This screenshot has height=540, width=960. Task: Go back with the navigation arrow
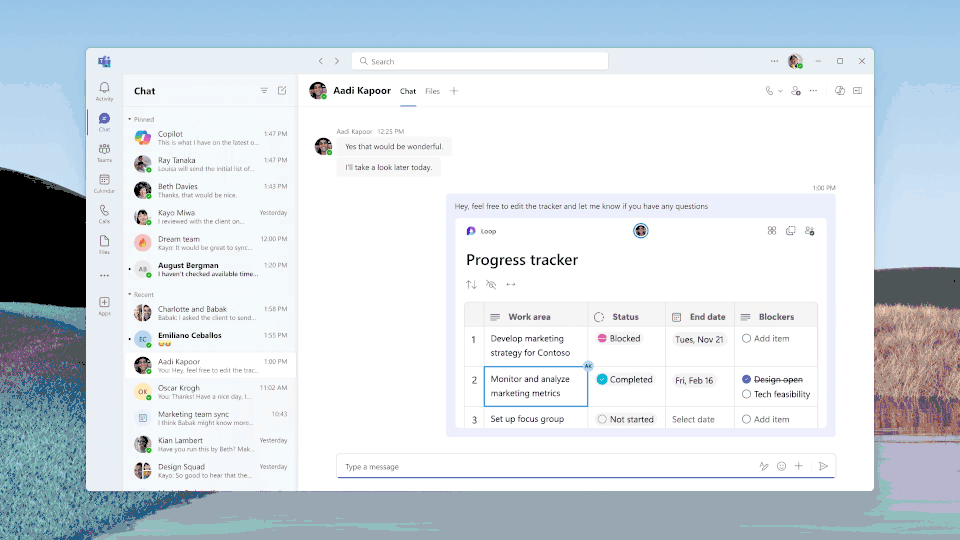pyautogui.click(x=320, y=61)
